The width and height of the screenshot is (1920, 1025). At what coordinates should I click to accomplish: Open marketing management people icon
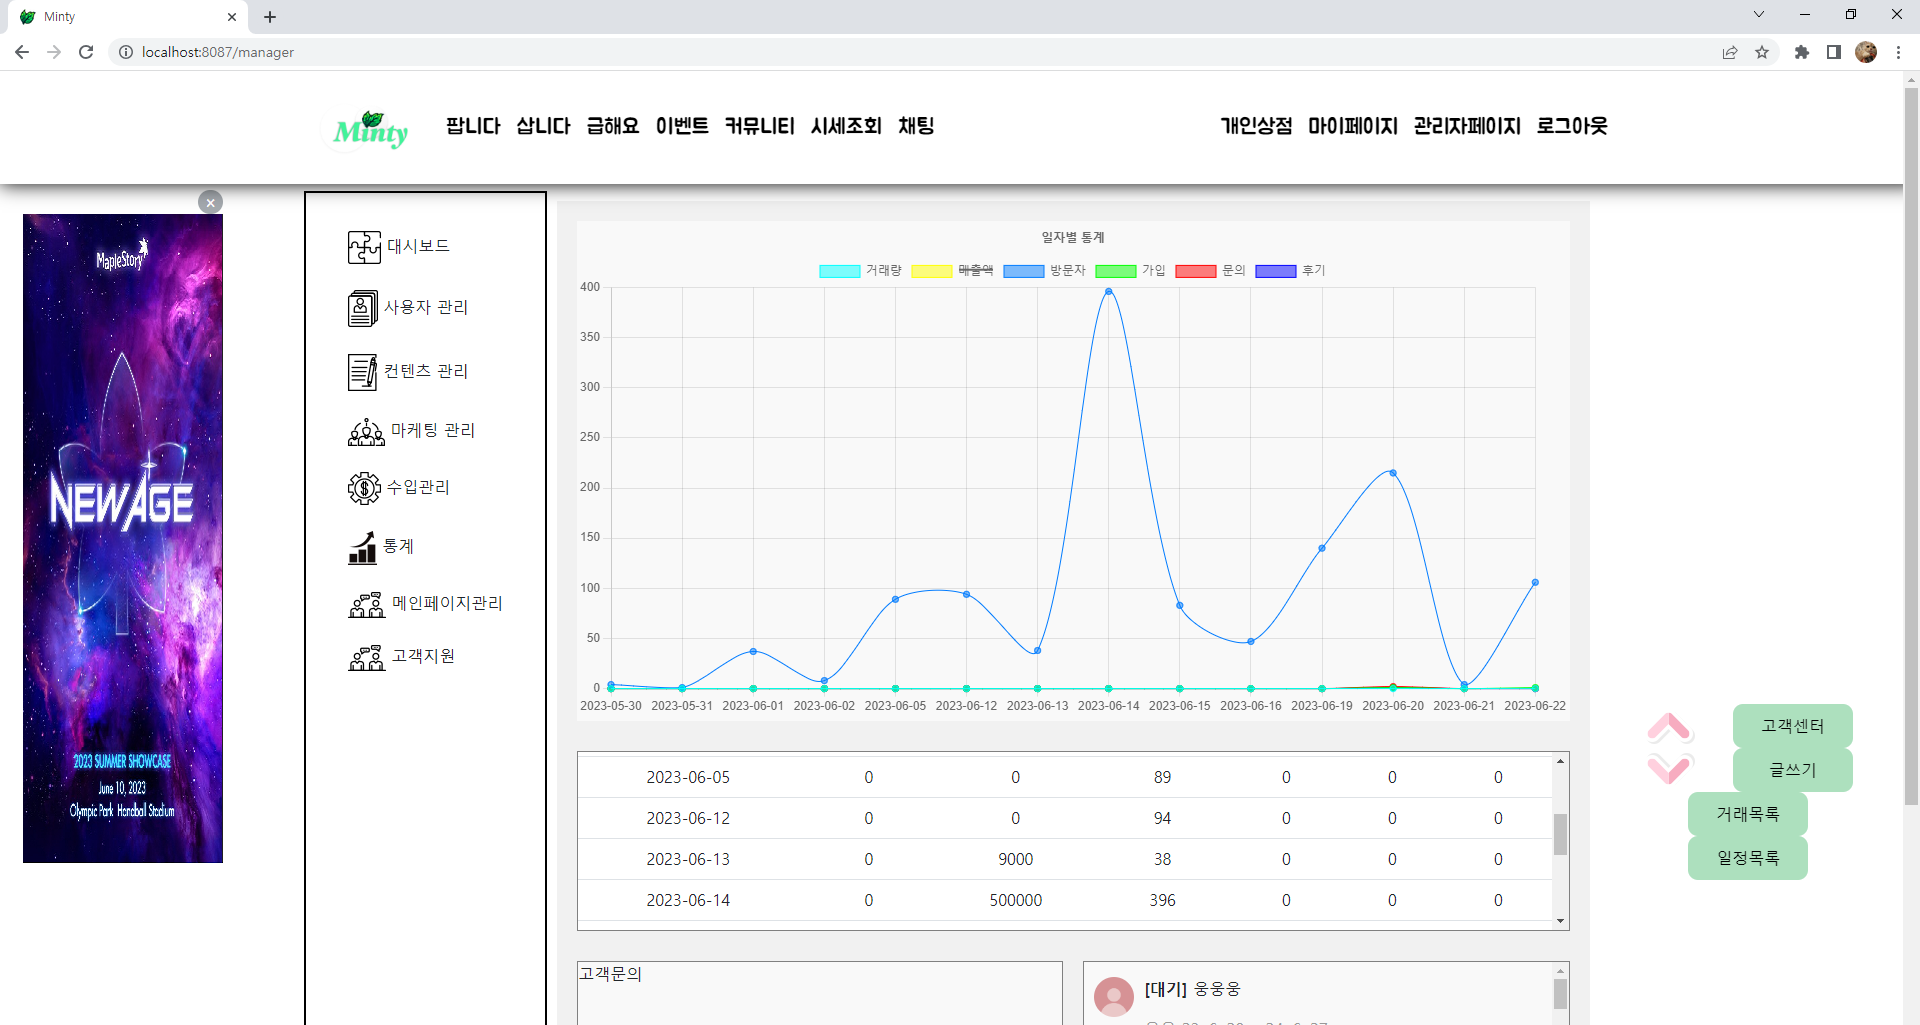coord(366,432)
